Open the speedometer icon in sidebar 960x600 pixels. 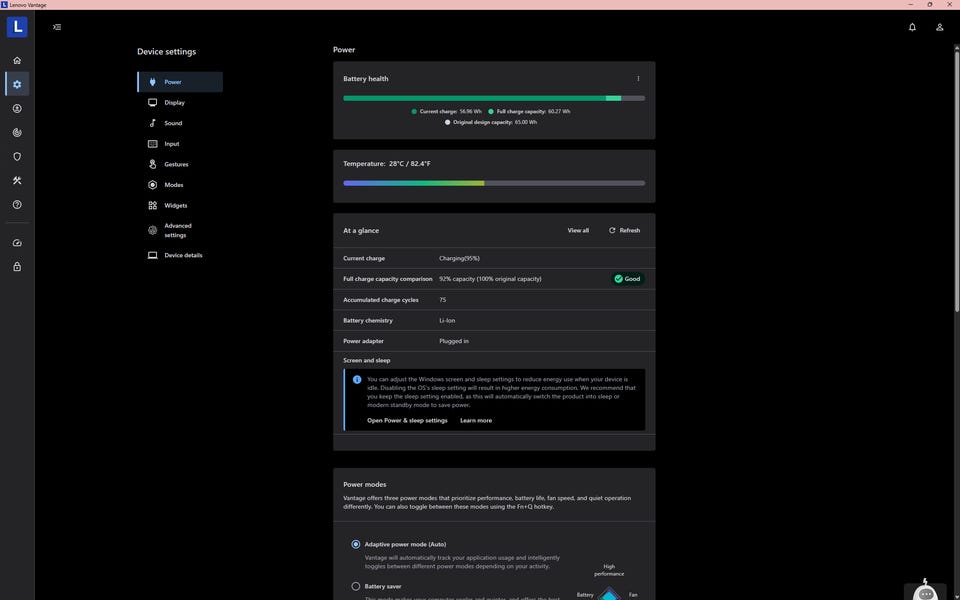point(17,242)
